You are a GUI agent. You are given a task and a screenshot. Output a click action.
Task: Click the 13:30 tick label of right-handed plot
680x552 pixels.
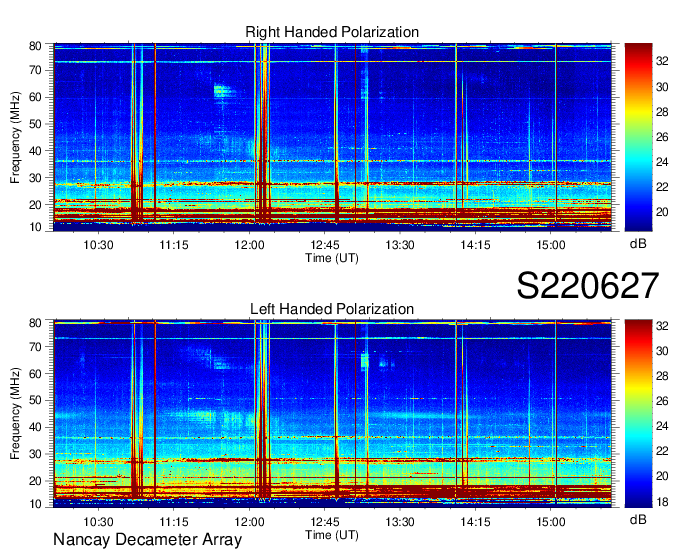400,245
